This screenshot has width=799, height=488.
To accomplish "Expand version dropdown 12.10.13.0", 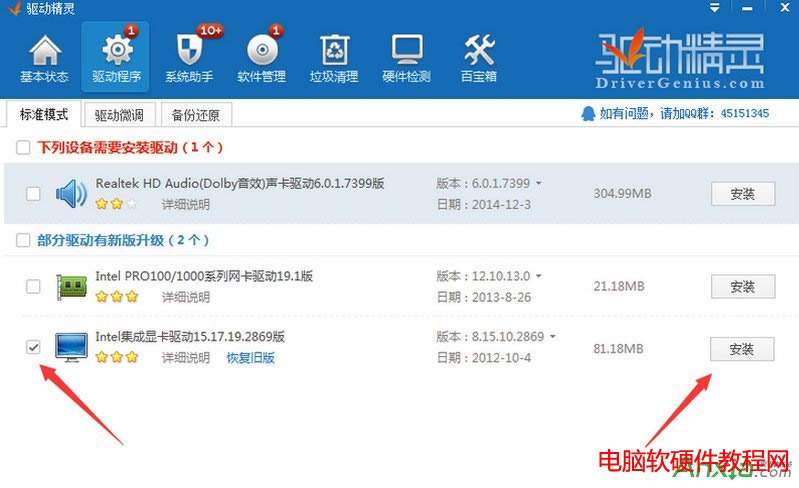I will coord(539,276).
